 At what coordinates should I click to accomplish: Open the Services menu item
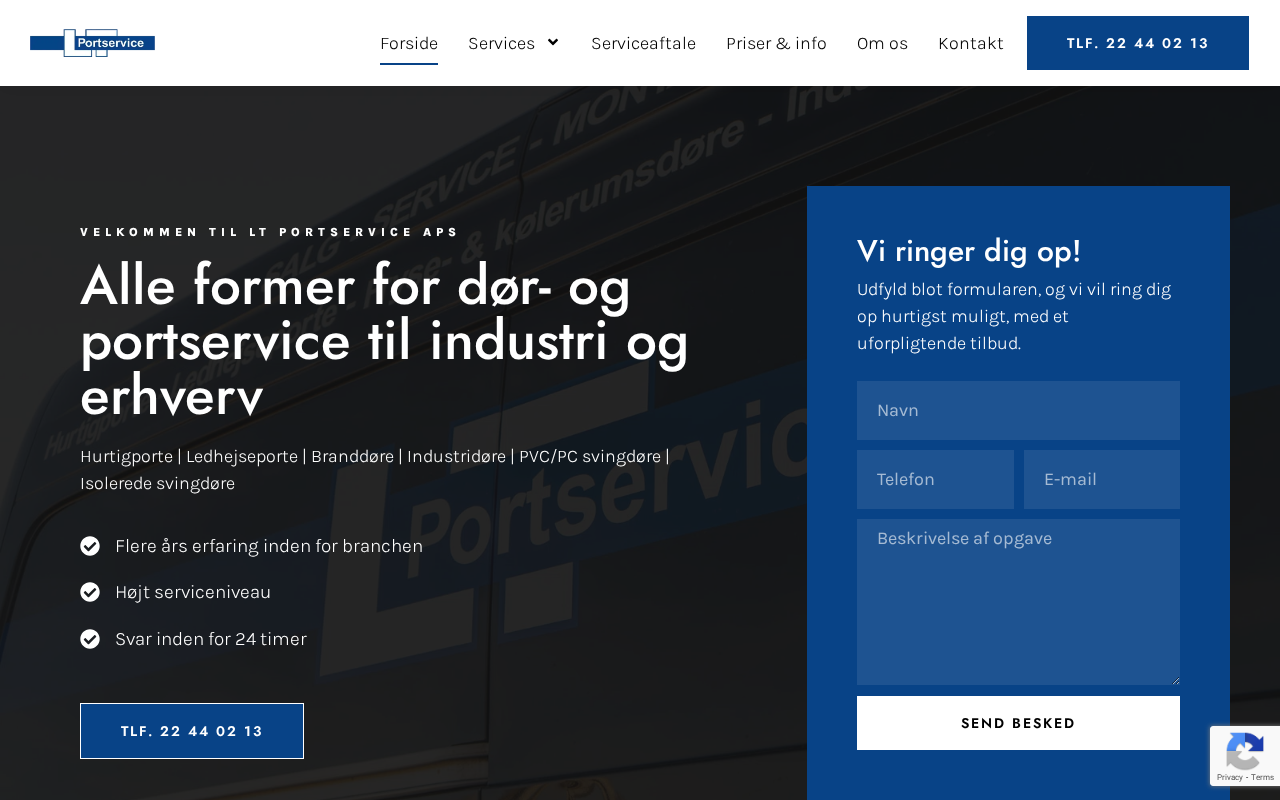501,43
